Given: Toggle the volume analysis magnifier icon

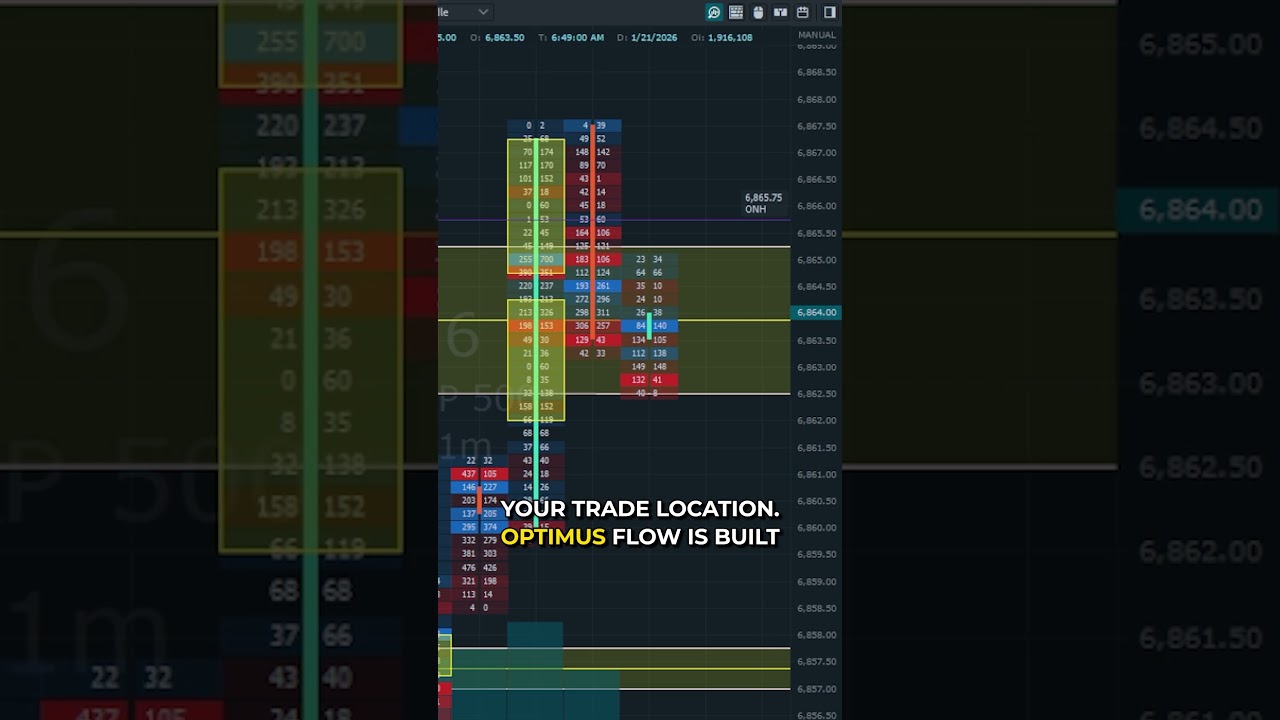Looking at the screenshot, I should pyautogui.click(x=714, y=12).
